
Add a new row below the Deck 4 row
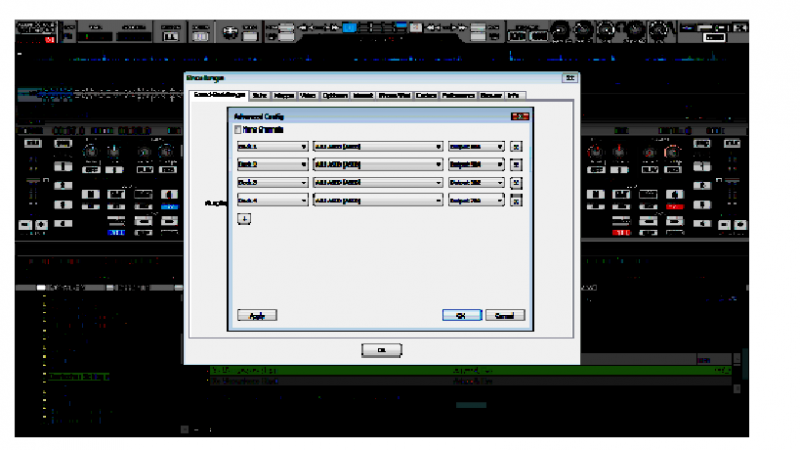244,219
